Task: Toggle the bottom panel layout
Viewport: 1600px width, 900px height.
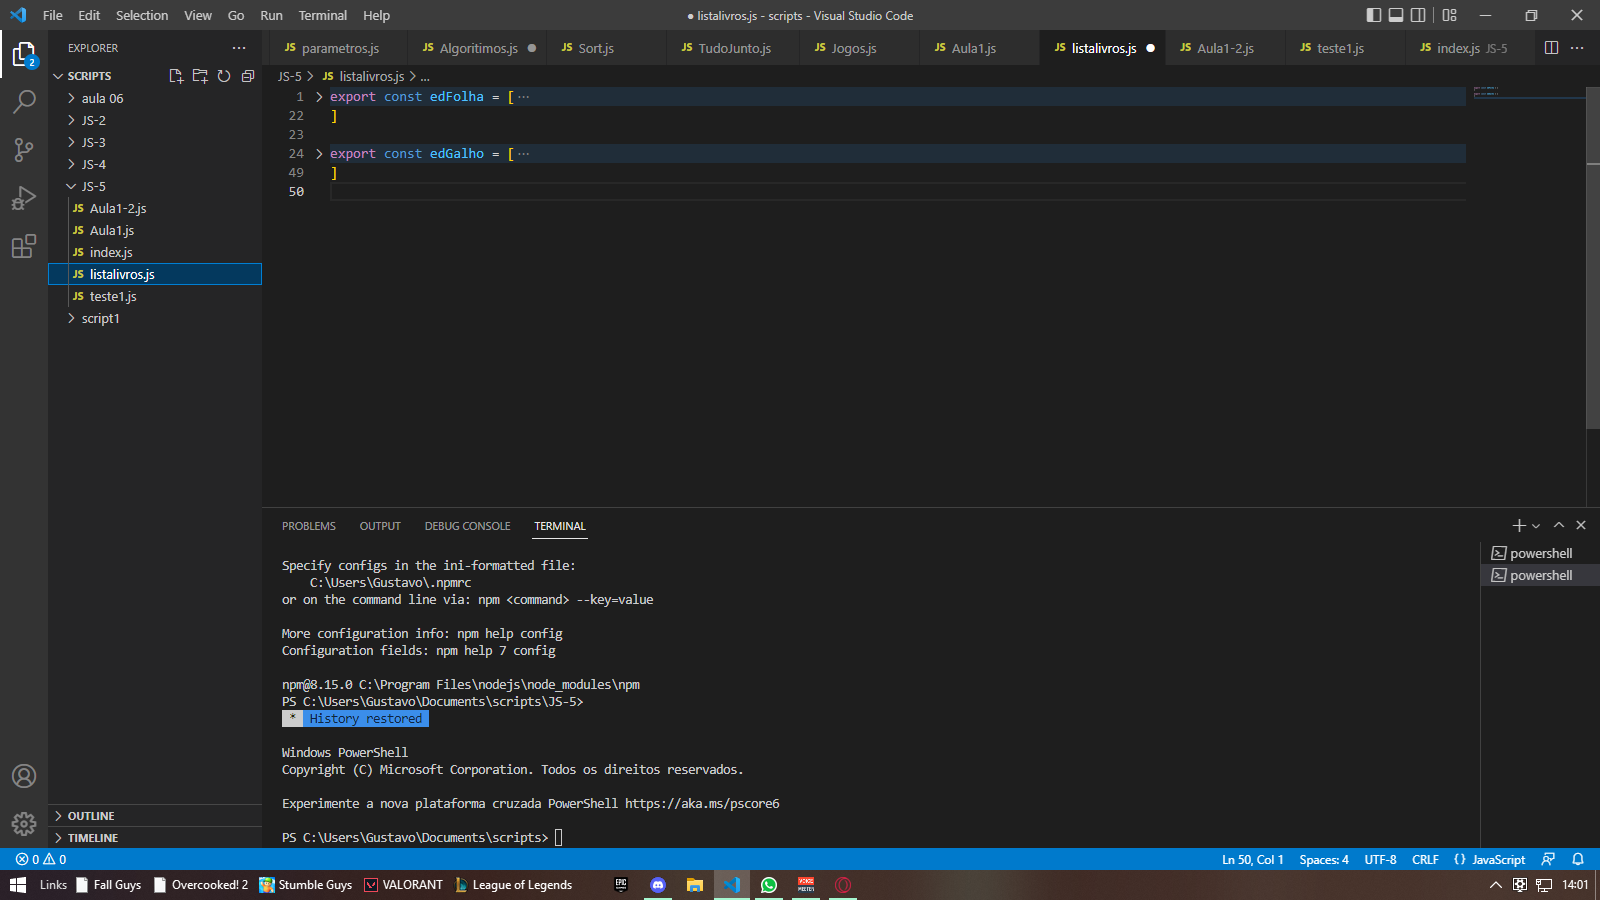Action: 1396,15
